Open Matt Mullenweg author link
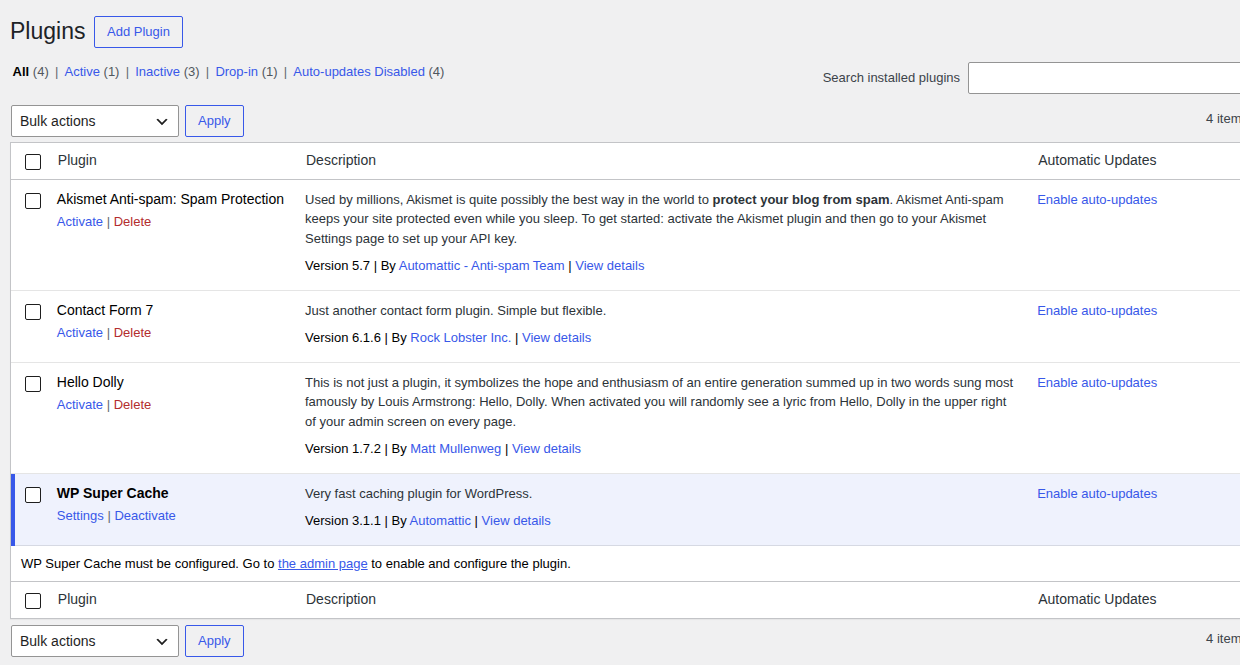 (x=456, y=449)
